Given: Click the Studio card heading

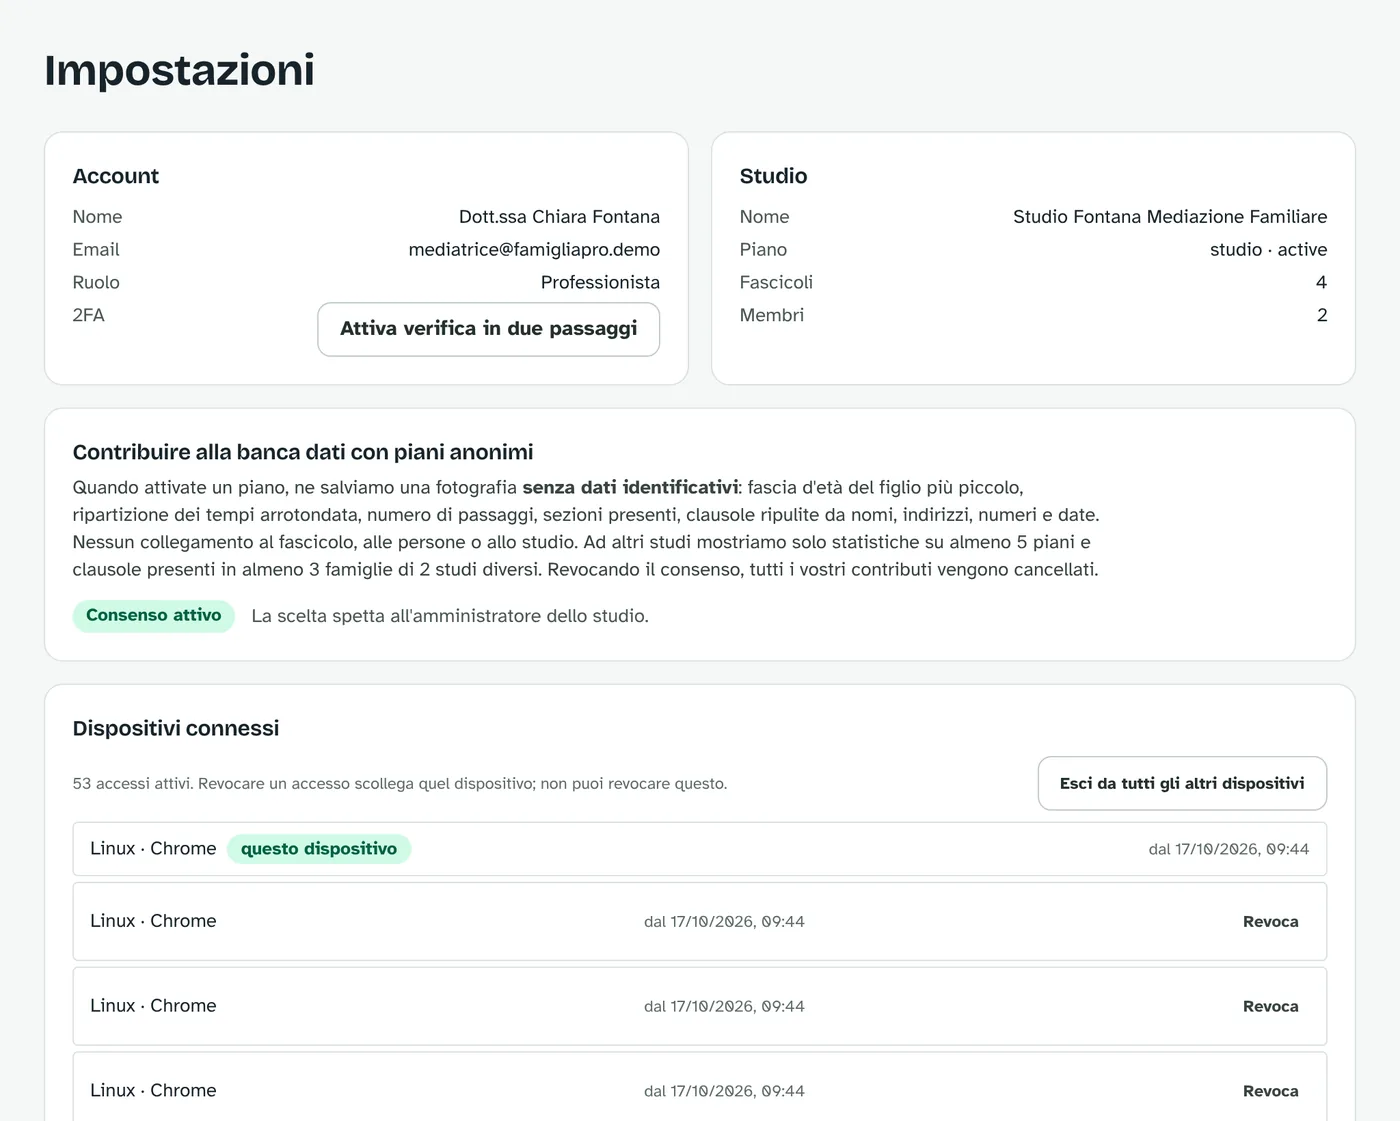Looking at the screenshot, I should click(773, 176).
